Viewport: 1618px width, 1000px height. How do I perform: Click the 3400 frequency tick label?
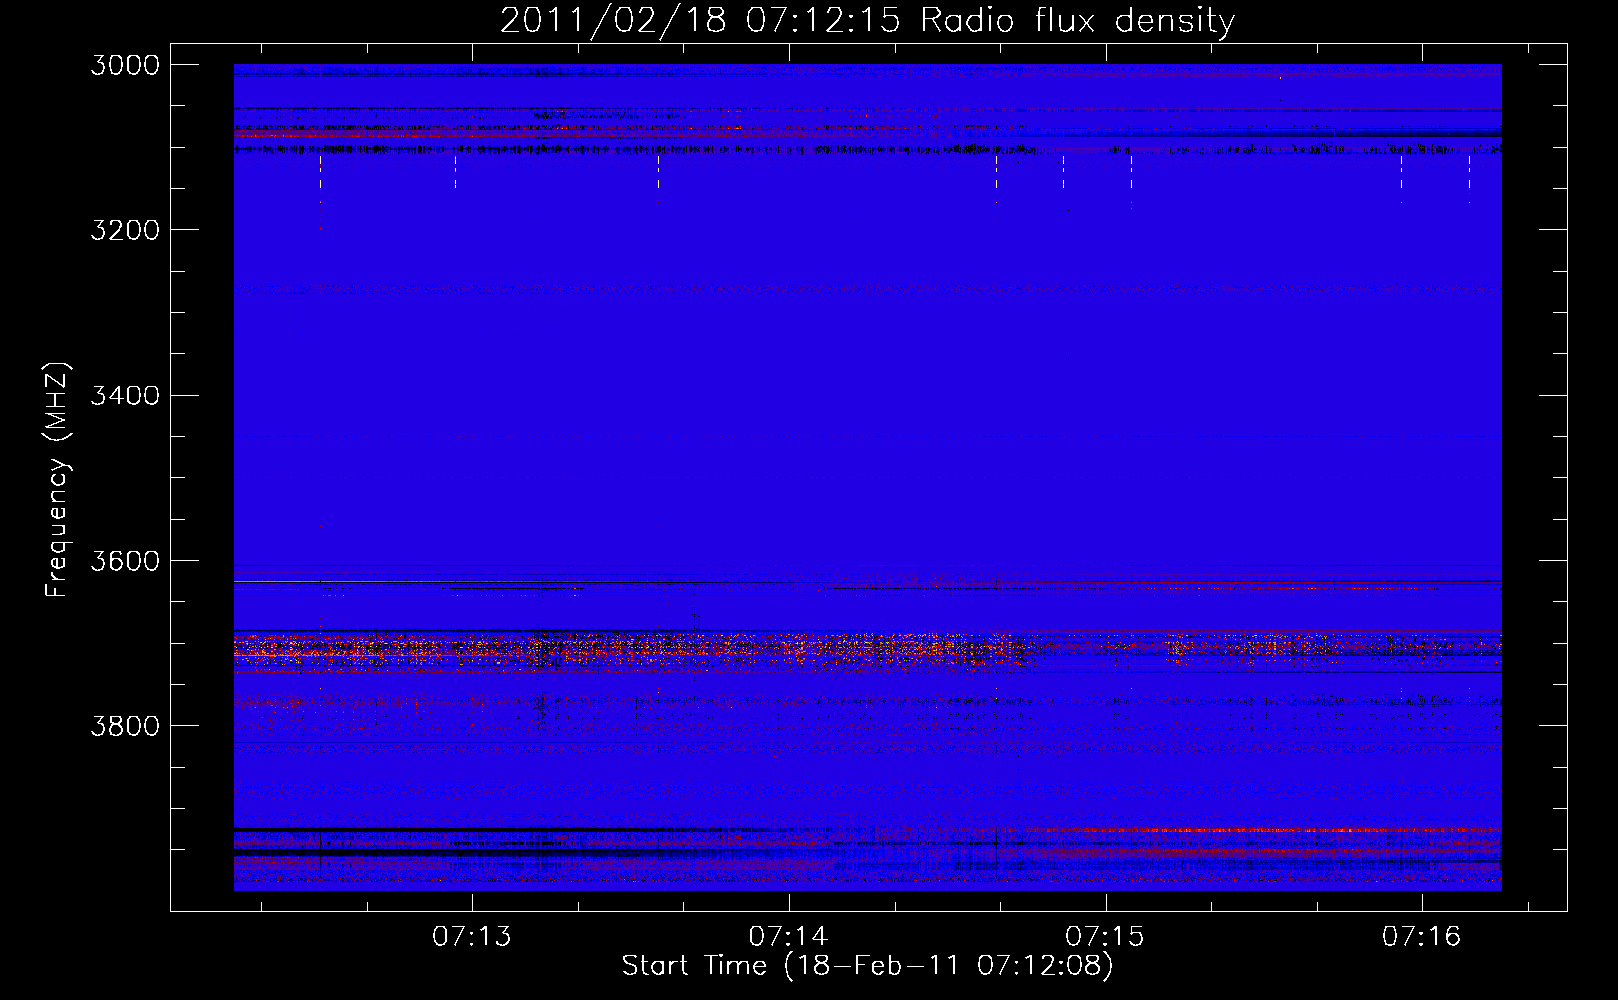point(125,395)
